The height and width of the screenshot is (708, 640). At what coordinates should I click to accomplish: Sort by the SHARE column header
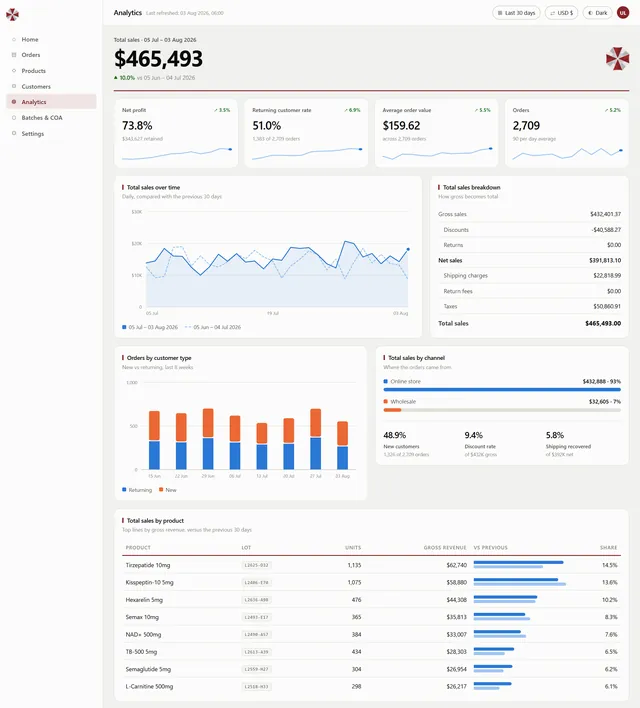coord(608,547)
